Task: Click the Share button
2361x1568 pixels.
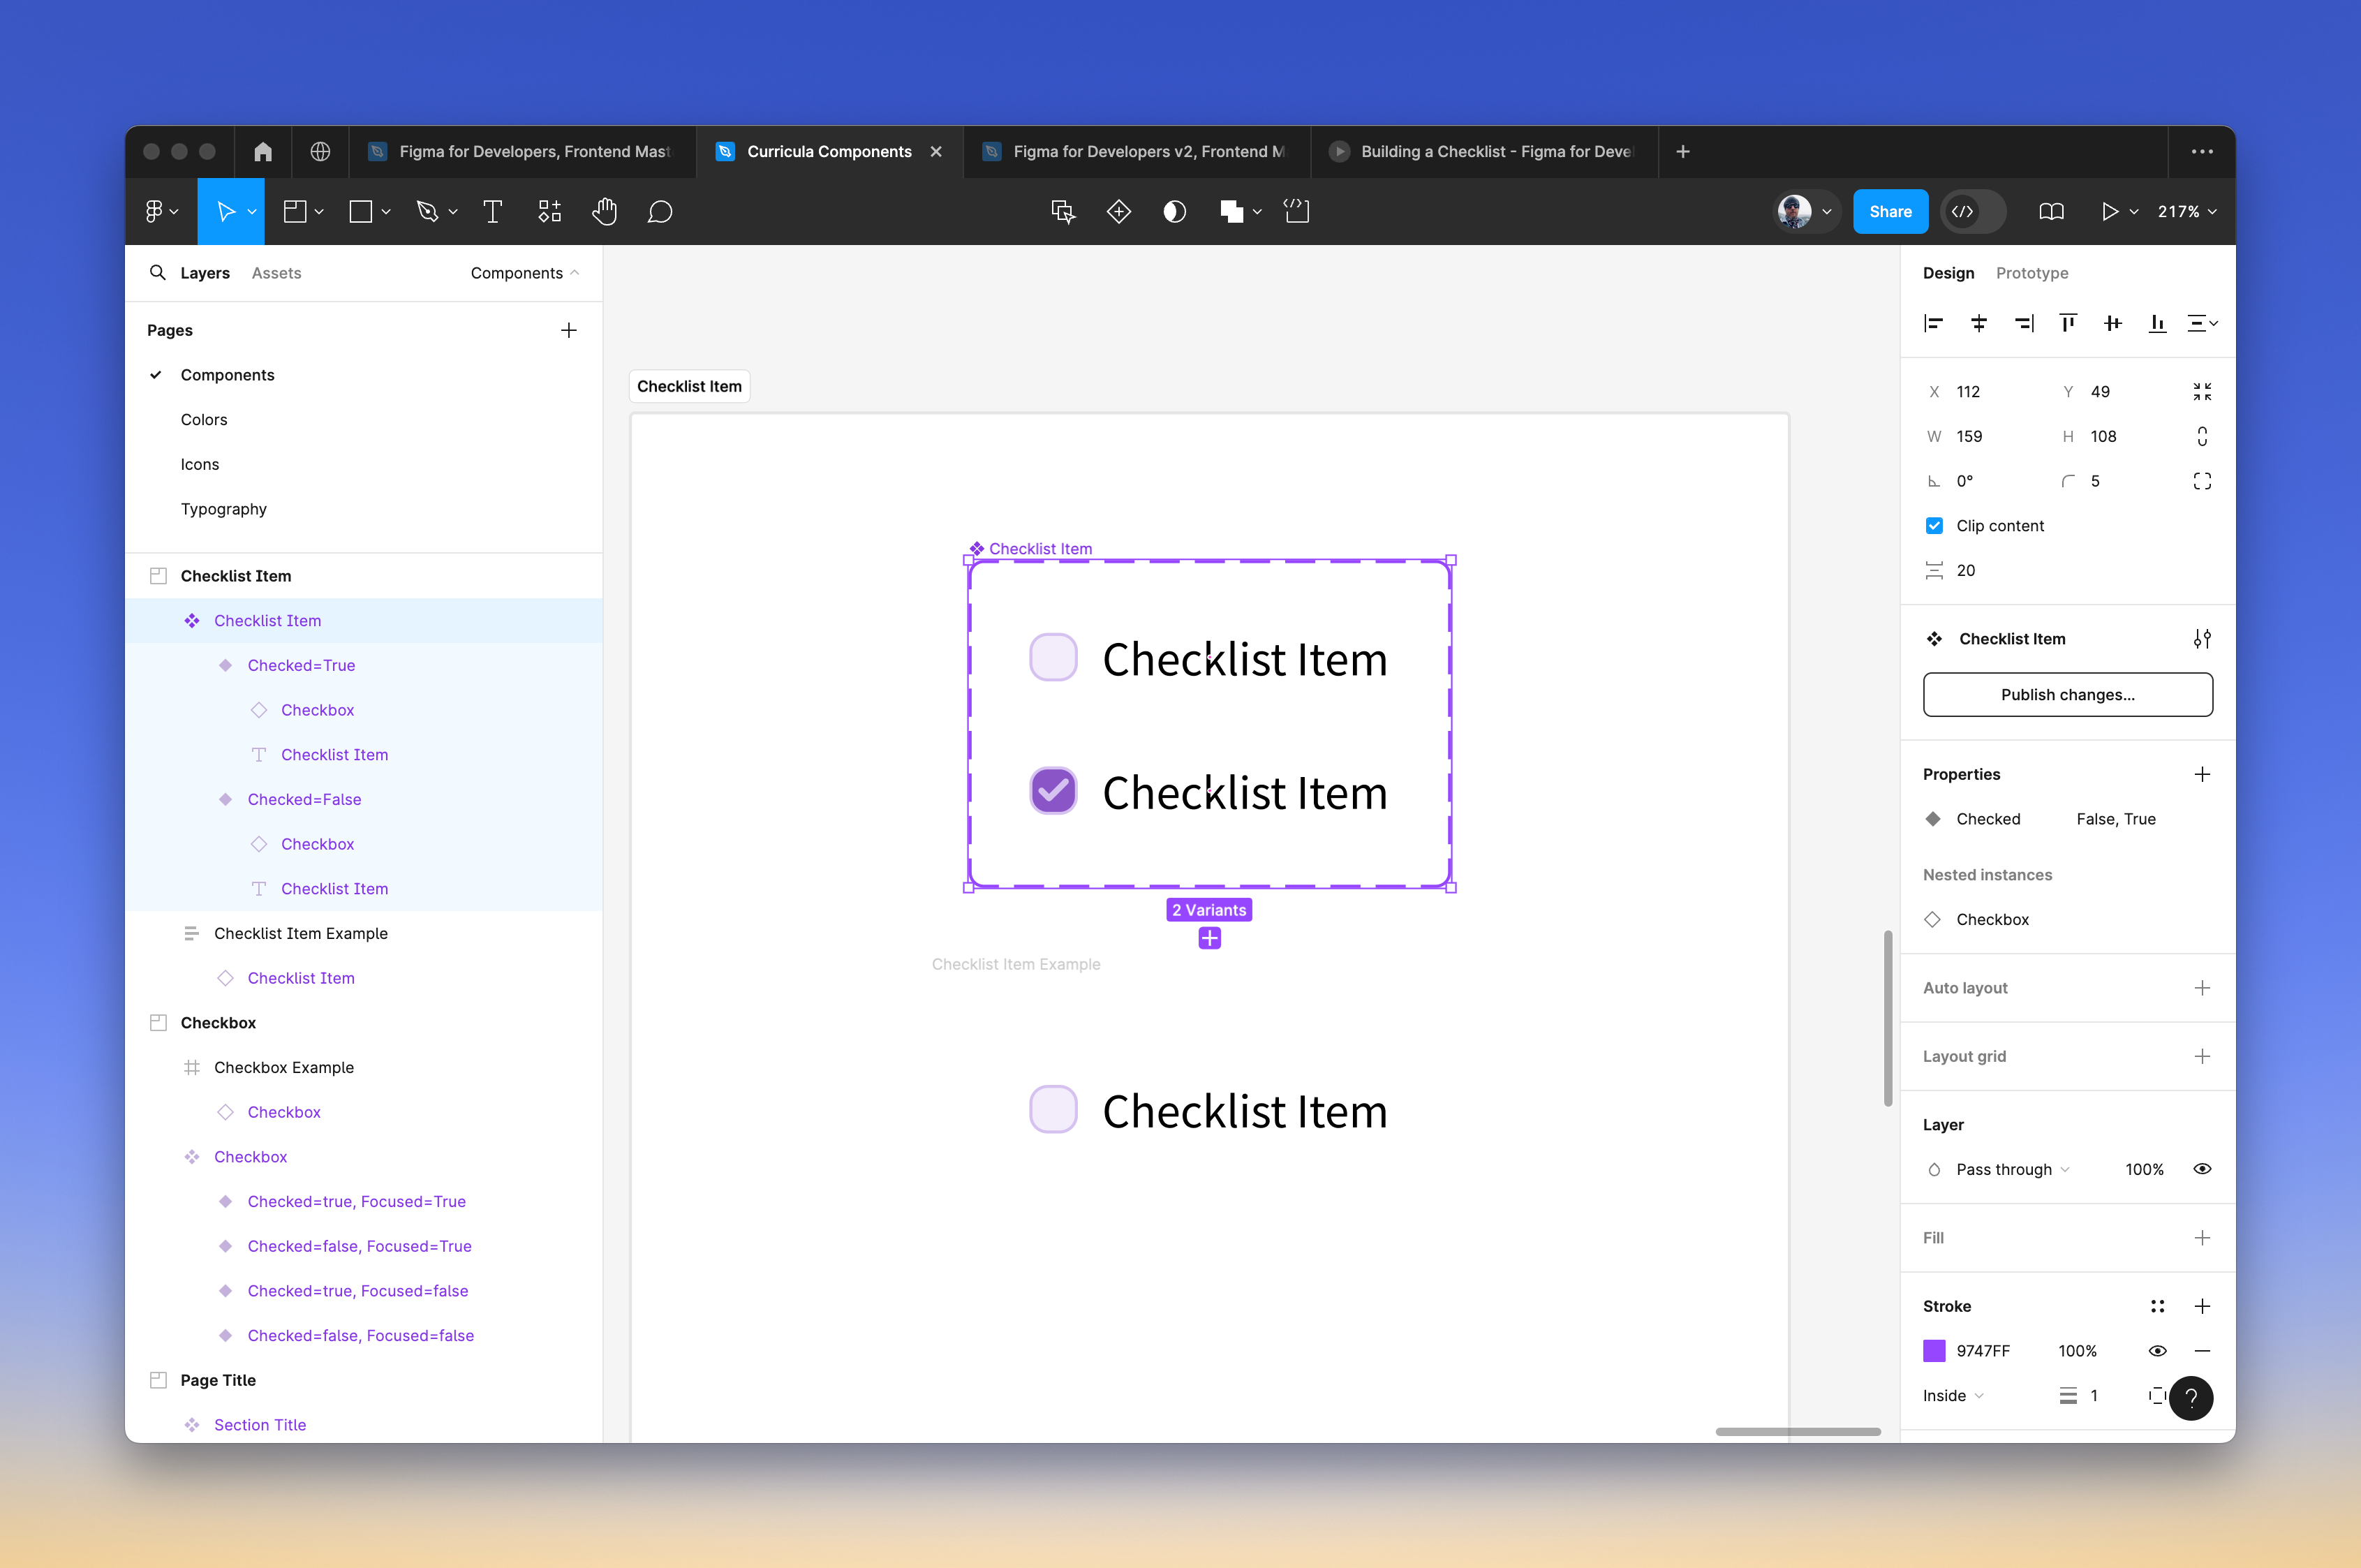Action: point(1889,211)
